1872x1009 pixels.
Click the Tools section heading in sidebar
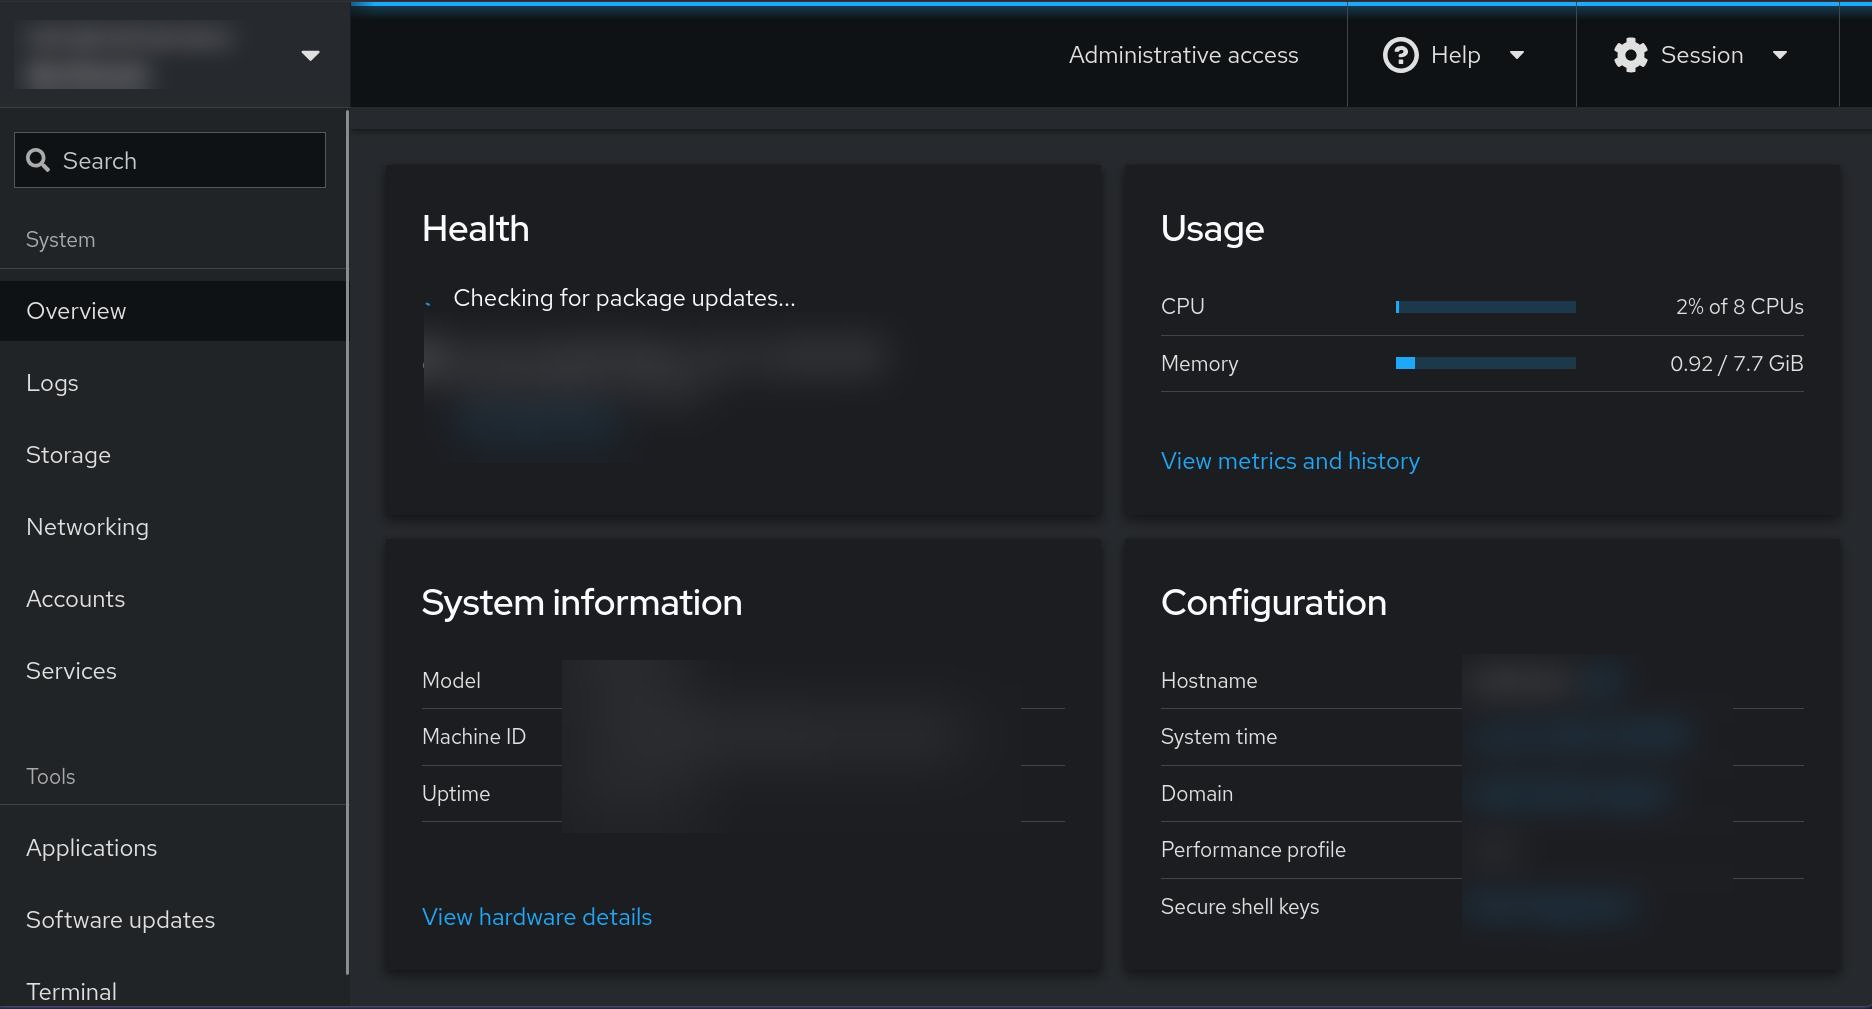[50, 776]
